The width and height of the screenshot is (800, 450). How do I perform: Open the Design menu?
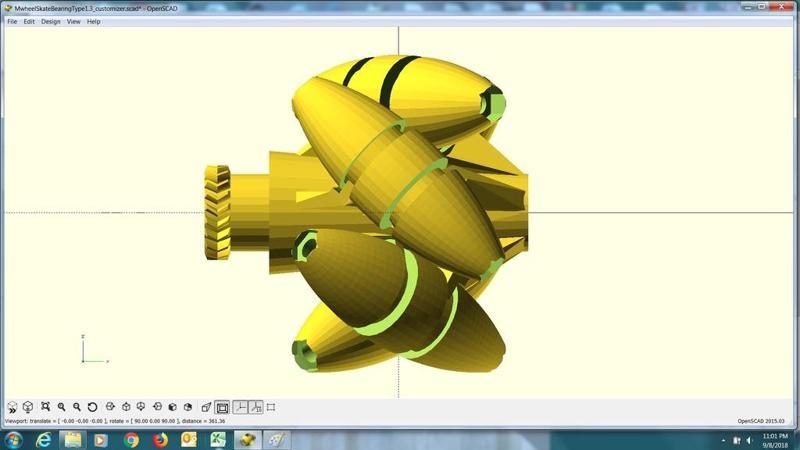(51, 22)
